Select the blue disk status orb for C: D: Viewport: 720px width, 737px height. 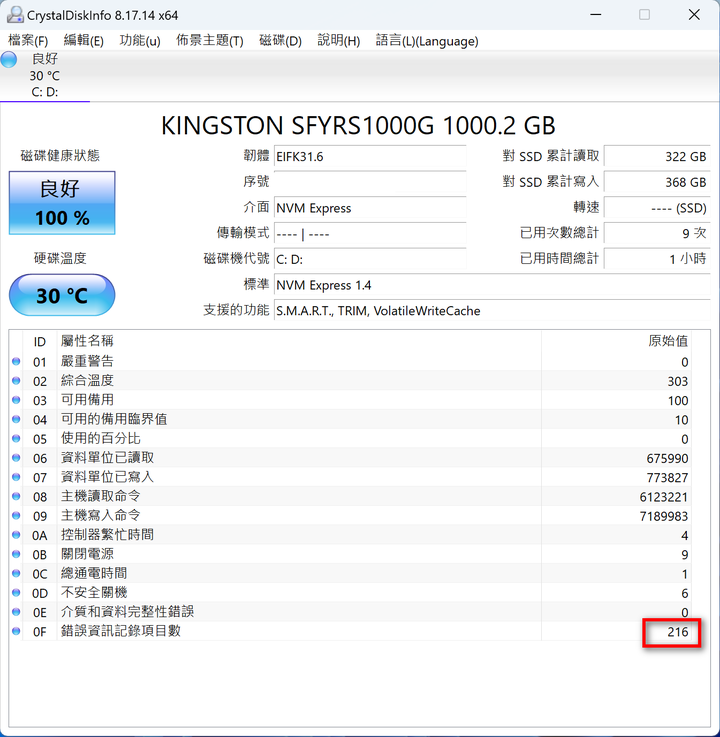pos(9,60)
